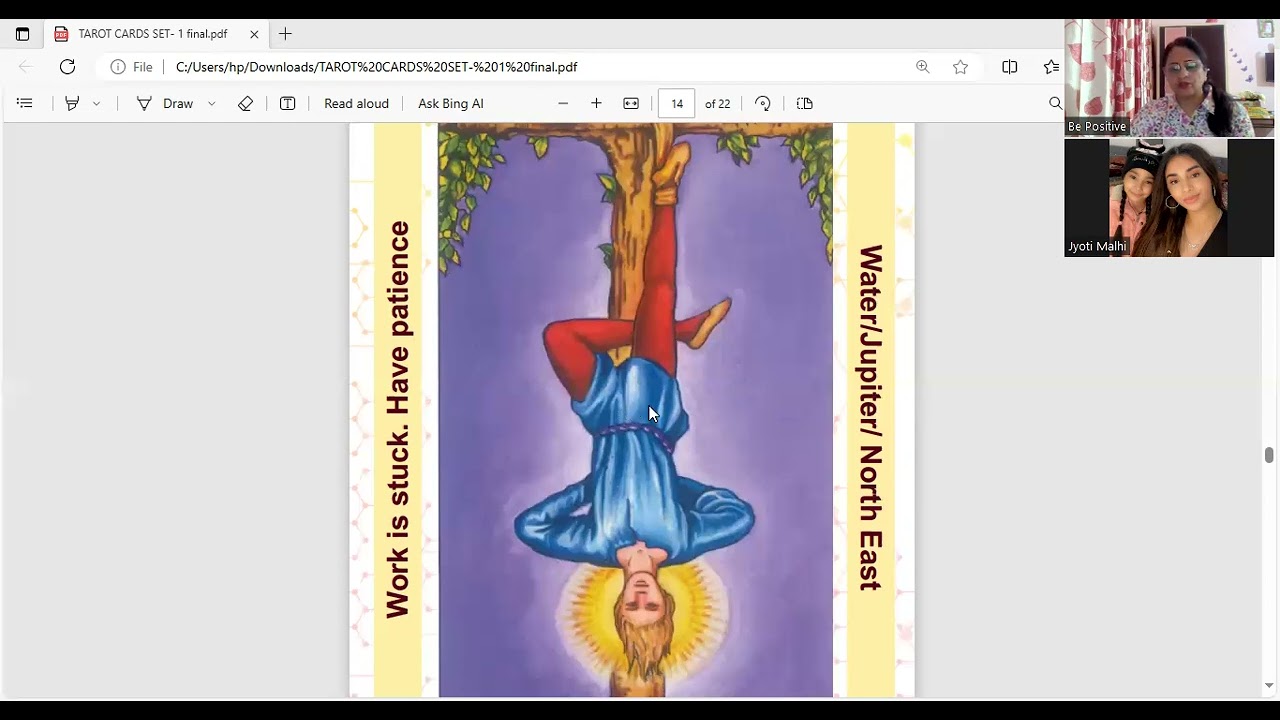
Task: Close the TAROT CARDS SET tab
Action: [254, 34]
